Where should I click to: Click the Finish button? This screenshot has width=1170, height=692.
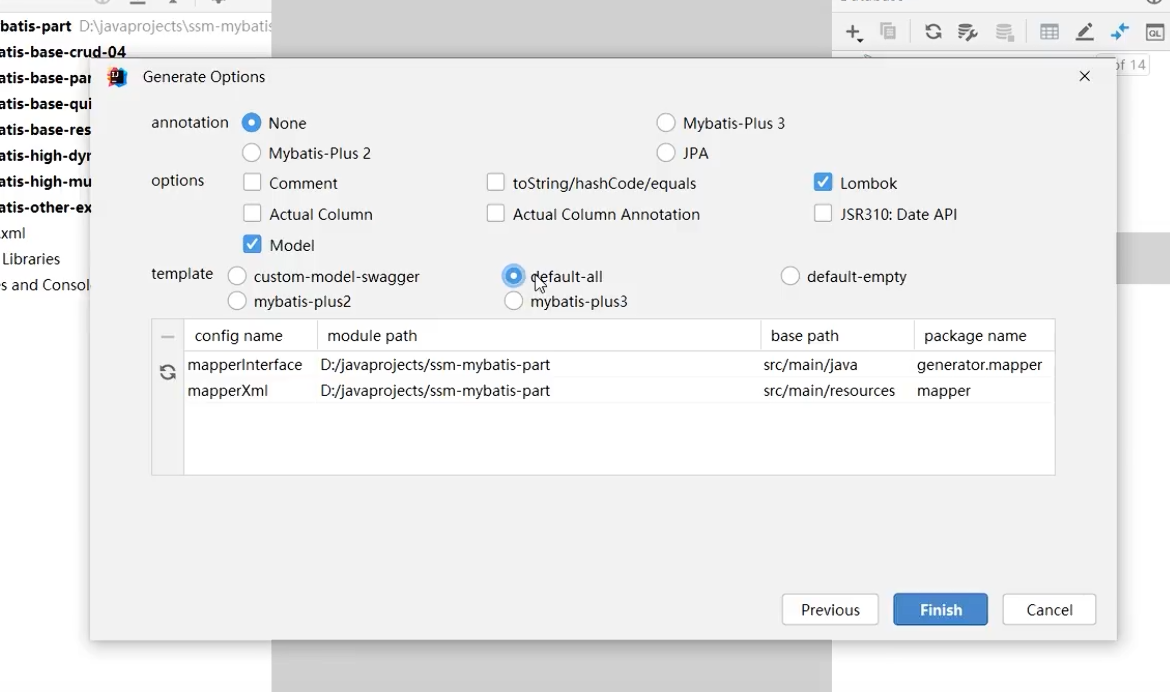click(x=940, y=610)
